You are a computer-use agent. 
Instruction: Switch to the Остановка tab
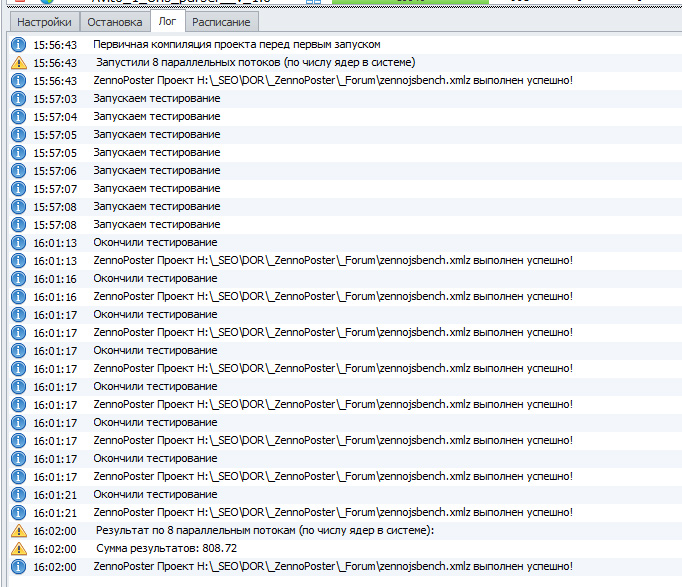pos(115,22)
